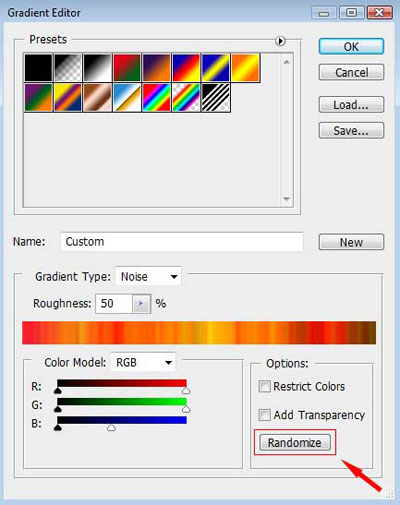Select the red-to-green gradient preset

pos(127,68)
